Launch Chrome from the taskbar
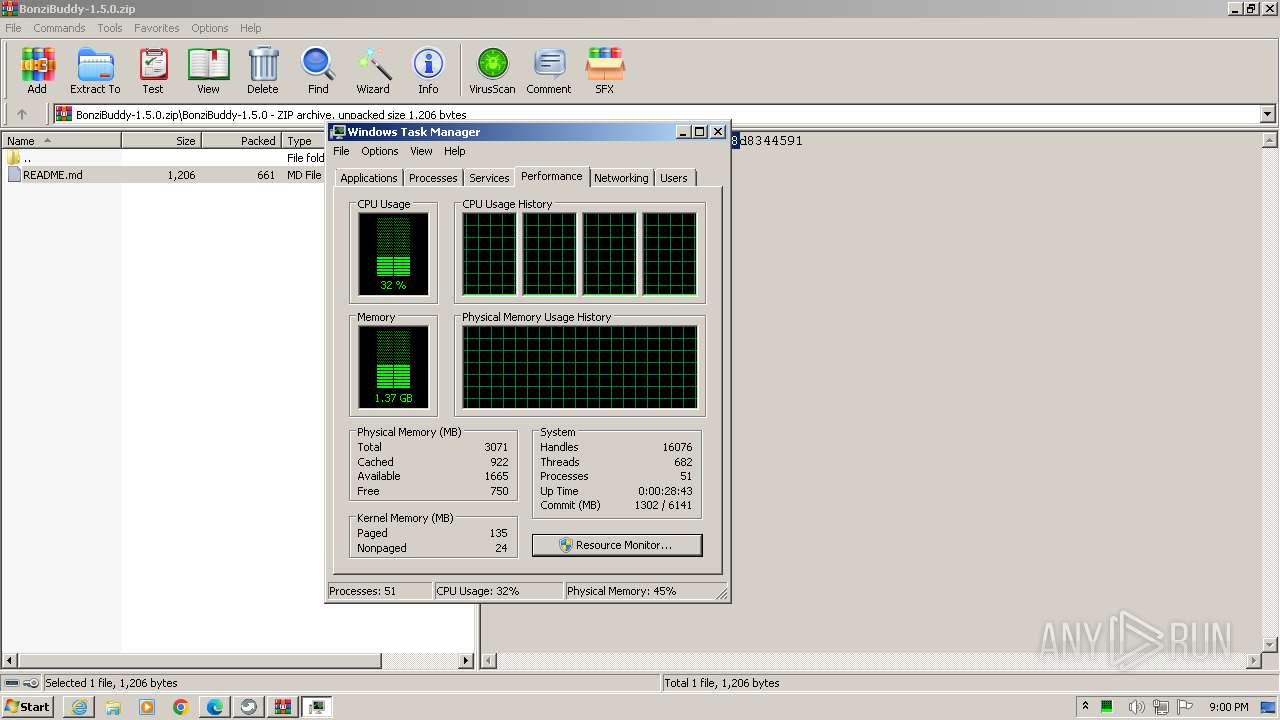This screenshot has height=720, width=1280. [181, 707]
